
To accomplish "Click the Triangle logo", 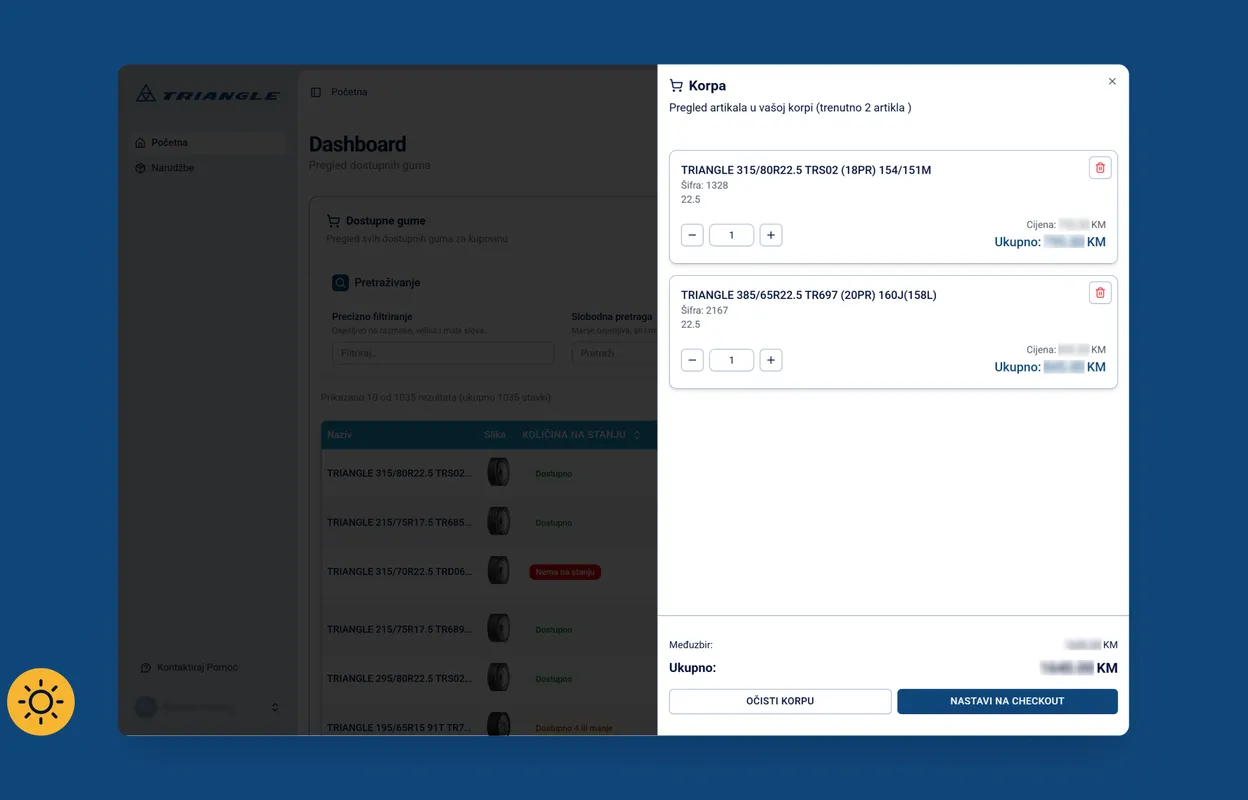I will pos(208,94).
